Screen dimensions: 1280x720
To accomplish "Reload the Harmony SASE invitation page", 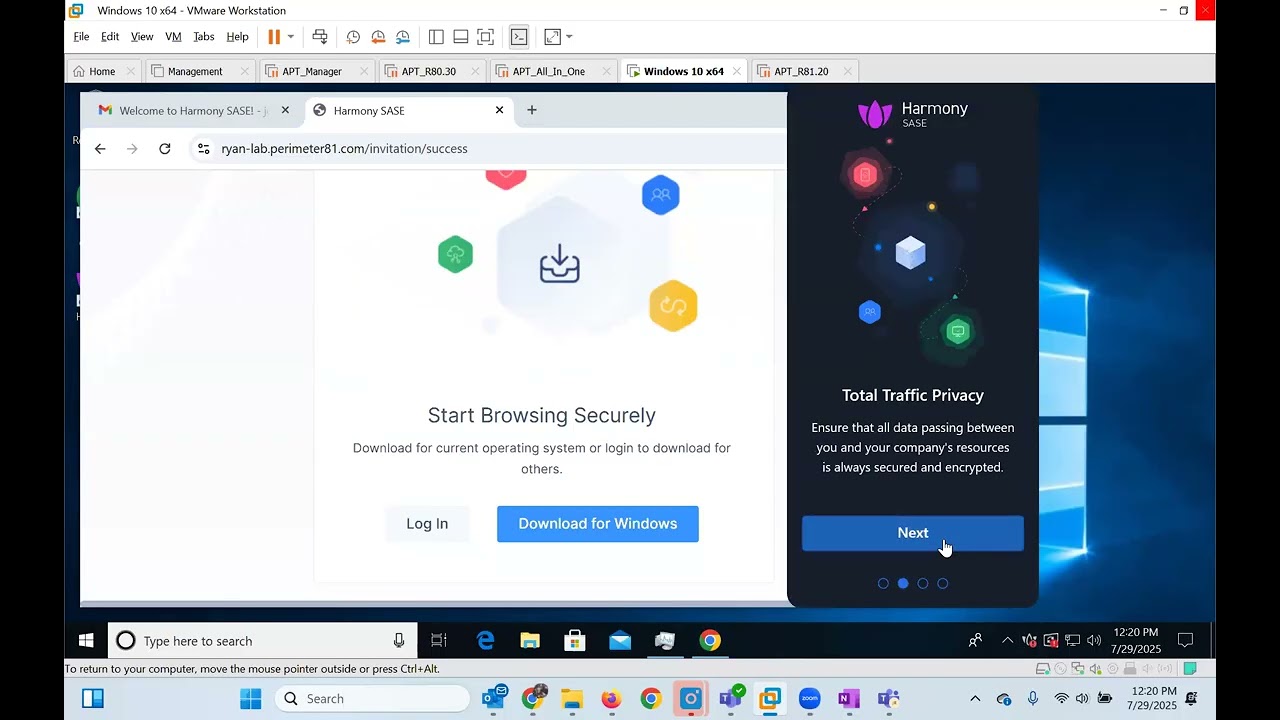I will click(x=165, y=149).
